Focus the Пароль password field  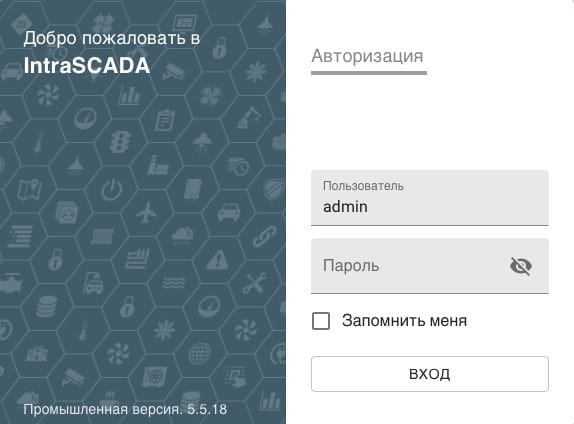430,266
